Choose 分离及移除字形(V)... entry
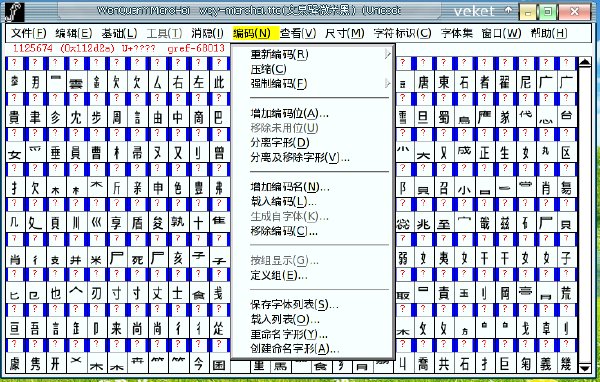The height and width of the screenshot is (382, 600). click(300, 157)
